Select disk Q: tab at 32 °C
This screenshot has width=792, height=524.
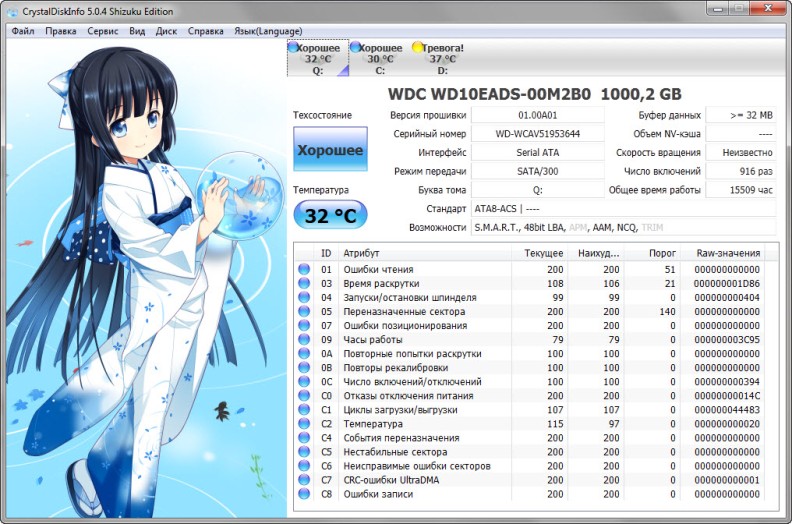click(x=318, y=59)
